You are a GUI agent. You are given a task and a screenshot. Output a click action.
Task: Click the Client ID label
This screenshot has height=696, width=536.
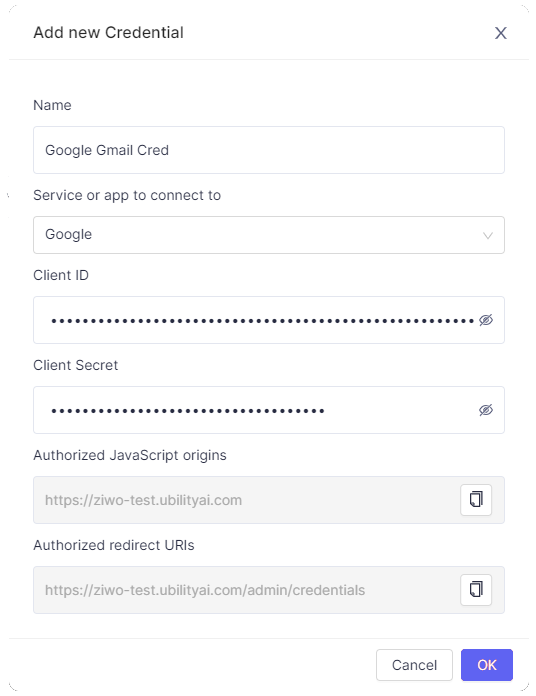pyautogui.click(x=61, y=275)
